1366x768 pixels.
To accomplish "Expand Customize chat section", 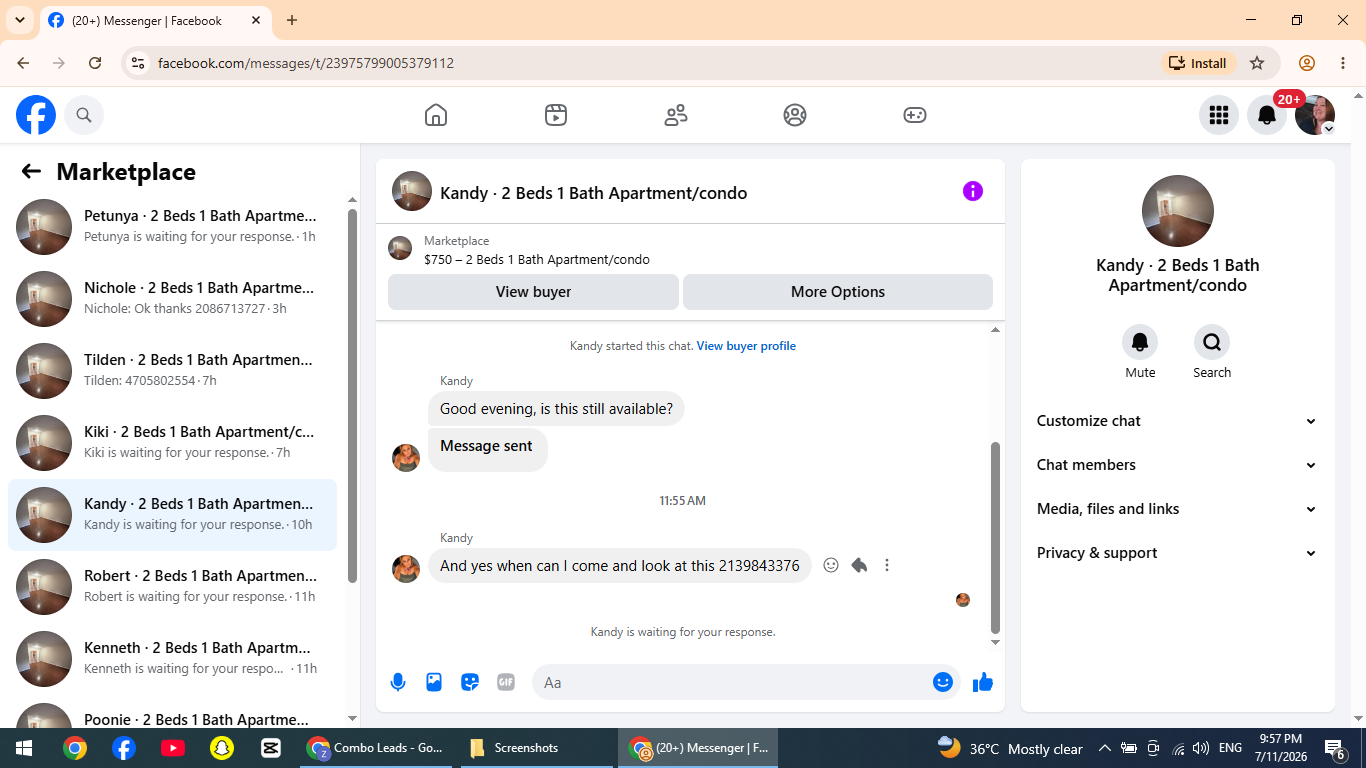I will click(x=1177, y=421).
